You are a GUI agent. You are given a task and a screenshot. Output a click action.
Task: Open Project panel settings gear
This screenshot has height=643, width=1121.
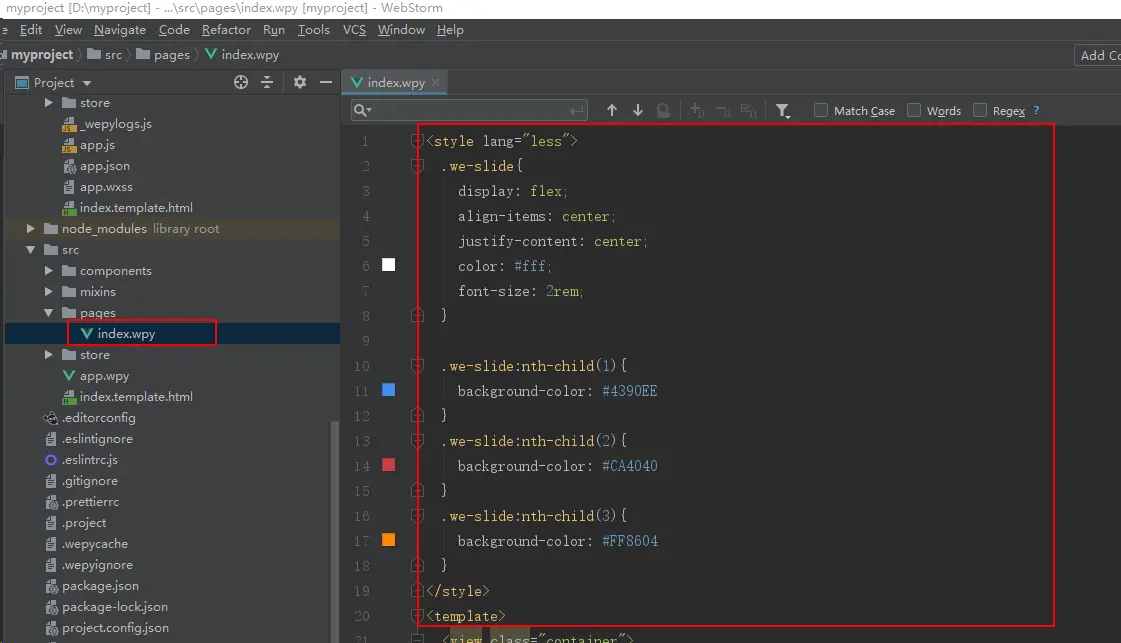point(300,82)
